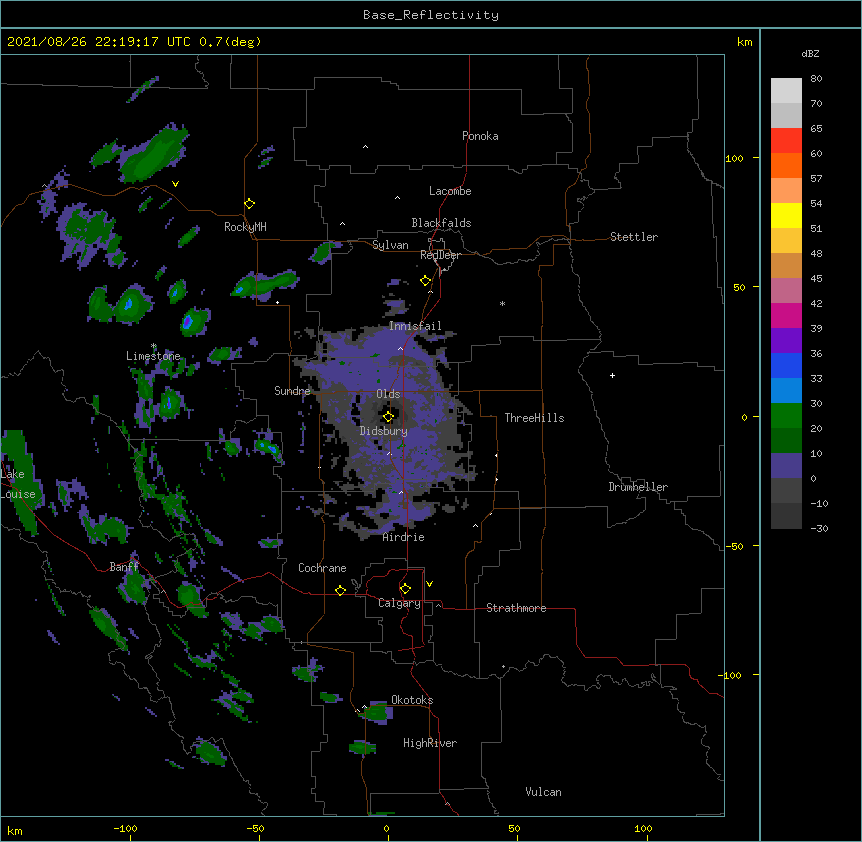Viewport: 862px width, 842px height.
Task: Click the RockyMH label
Action: [245, 226]
